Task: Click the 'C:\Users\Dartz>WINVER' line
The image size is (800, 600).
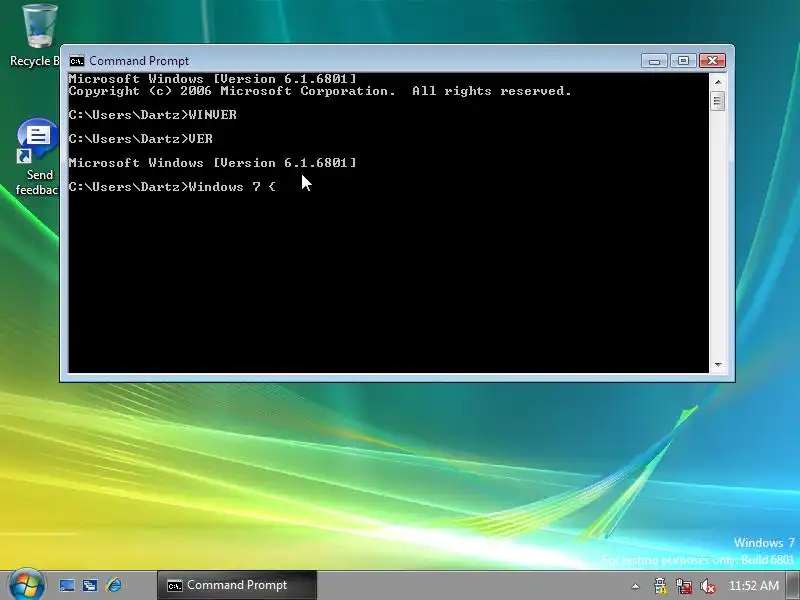Action: pos(153,115)
